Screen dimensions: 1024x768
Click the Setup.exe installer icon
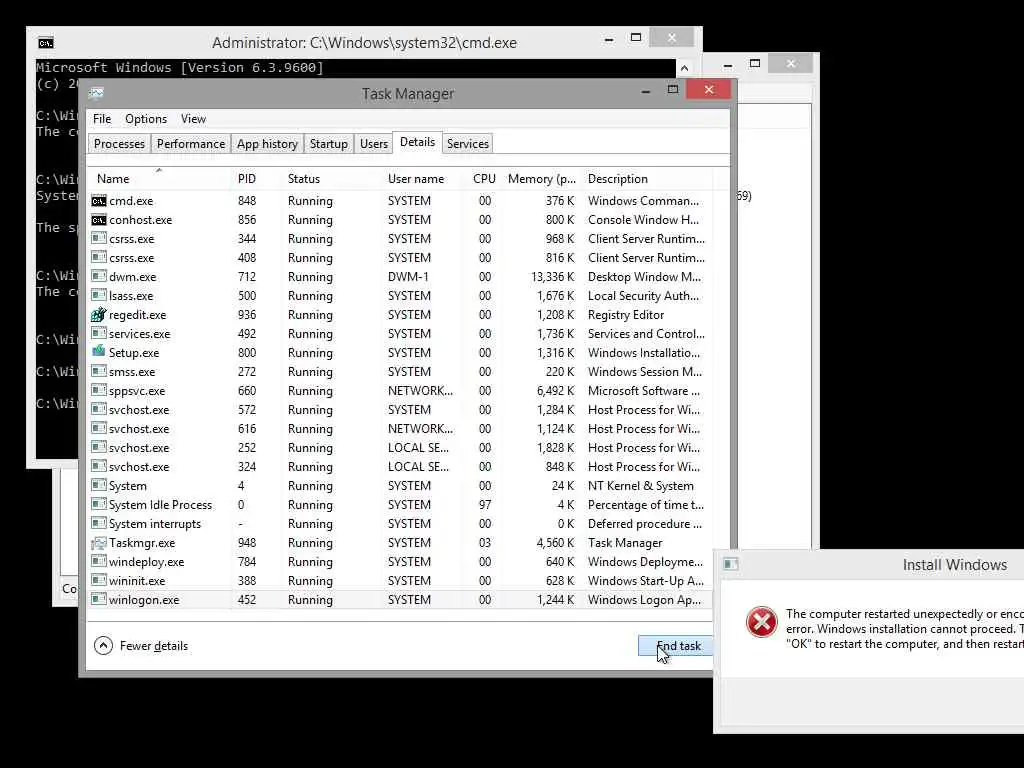point(99,351)
